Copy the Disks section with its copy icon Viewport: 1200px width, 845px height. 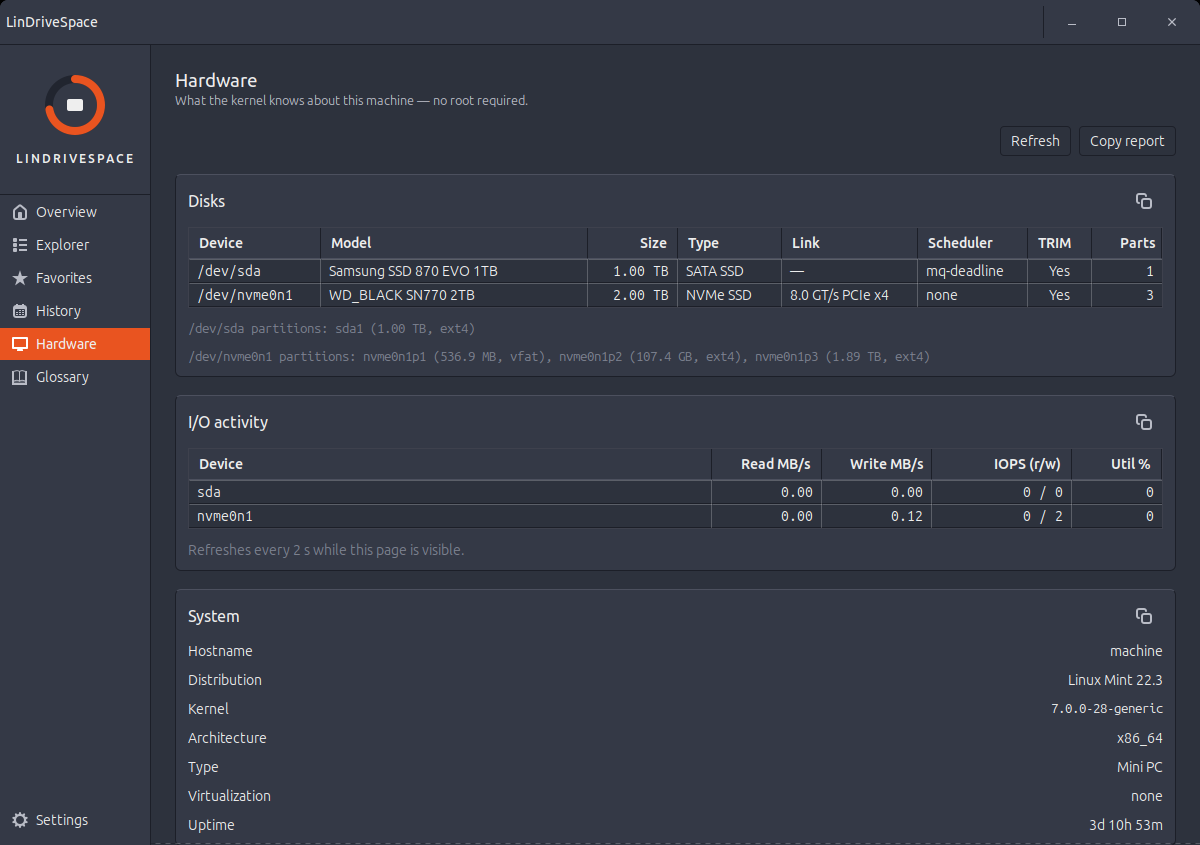click(x=1144, y=201)
